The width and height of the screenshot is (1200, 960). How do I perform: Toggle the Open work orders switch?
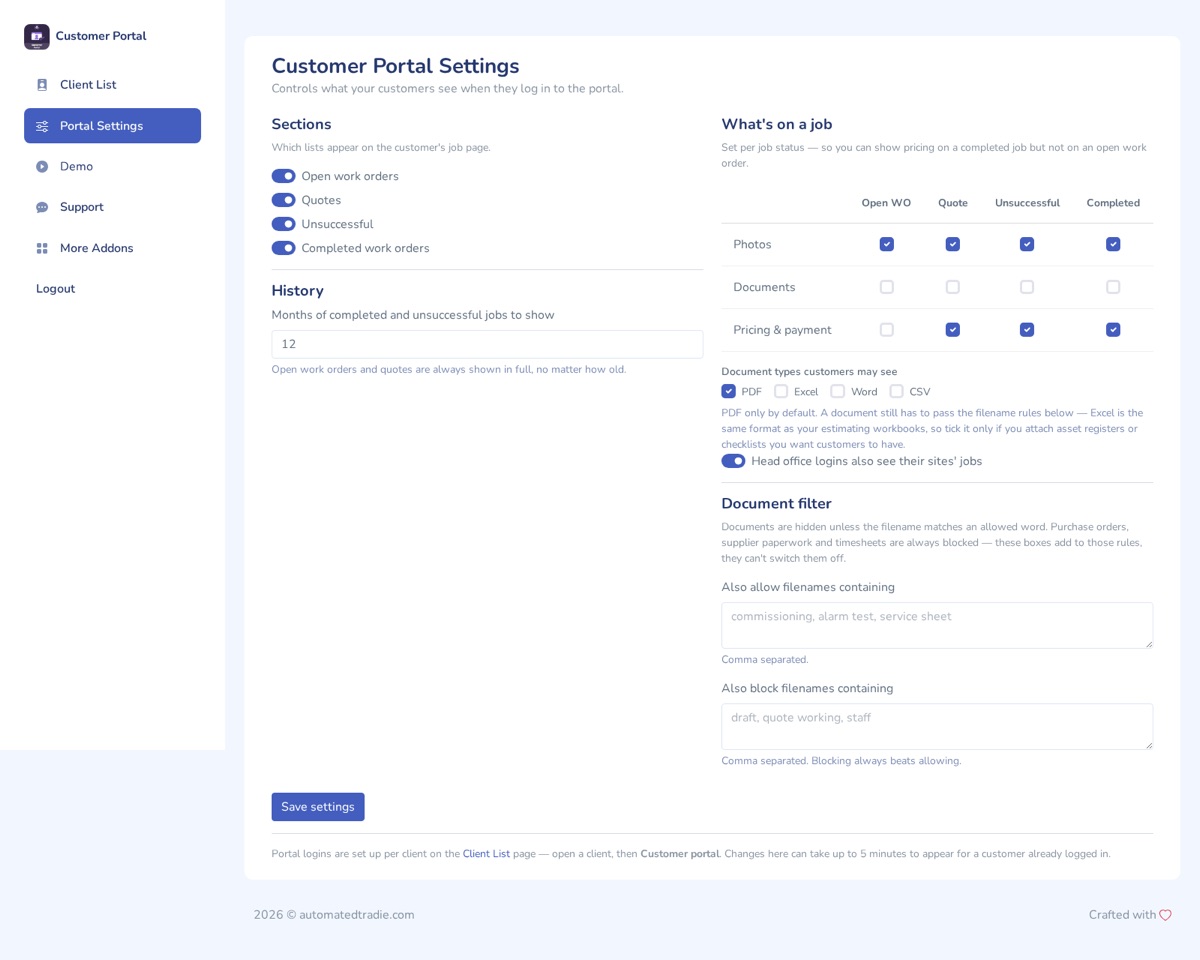click(284, 176)
